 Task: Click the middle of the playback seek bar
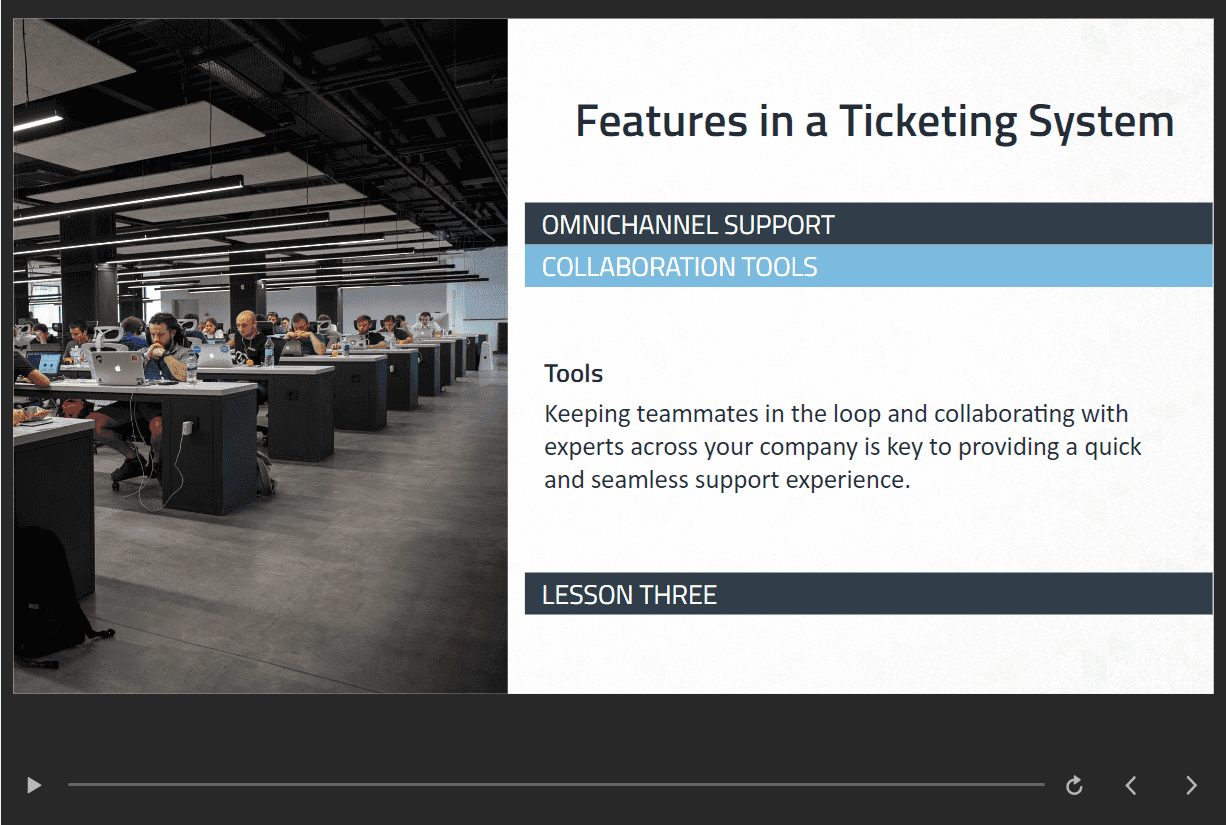point(556,785)
